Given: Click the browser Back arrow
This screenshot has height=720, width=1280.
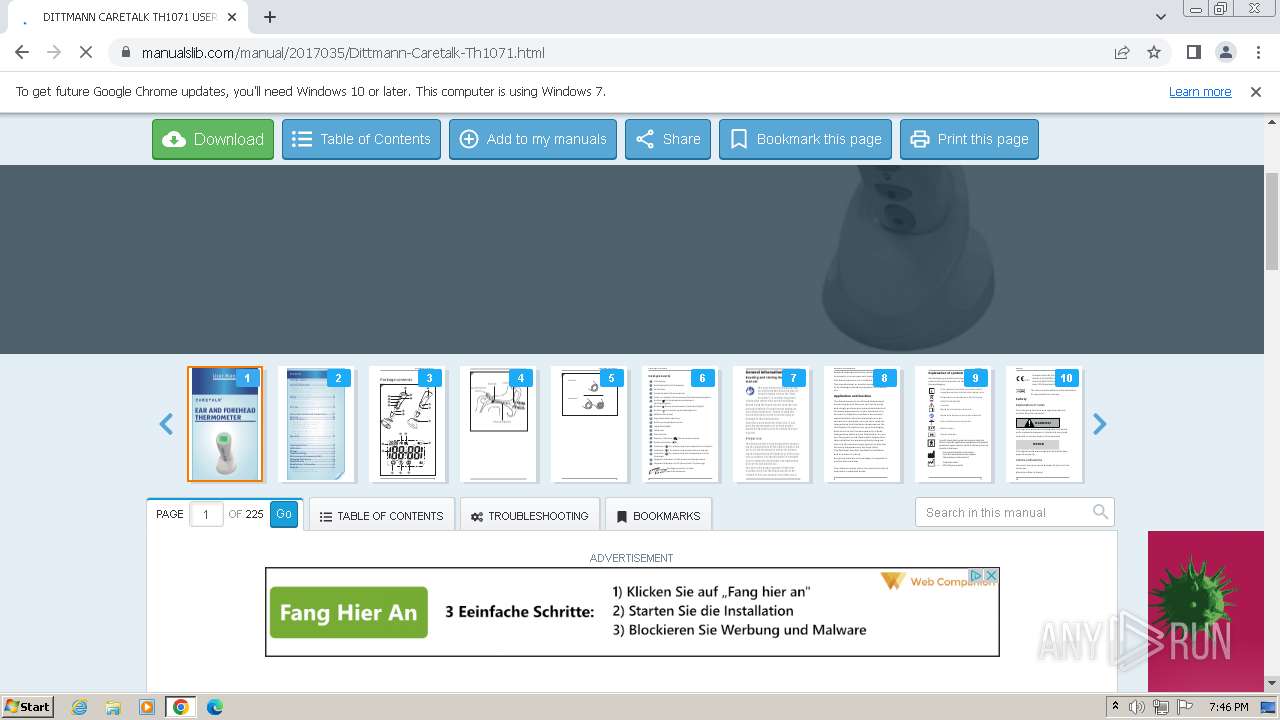Looking at the screenshot, I should pyautogui.click(x=22, y=52).
